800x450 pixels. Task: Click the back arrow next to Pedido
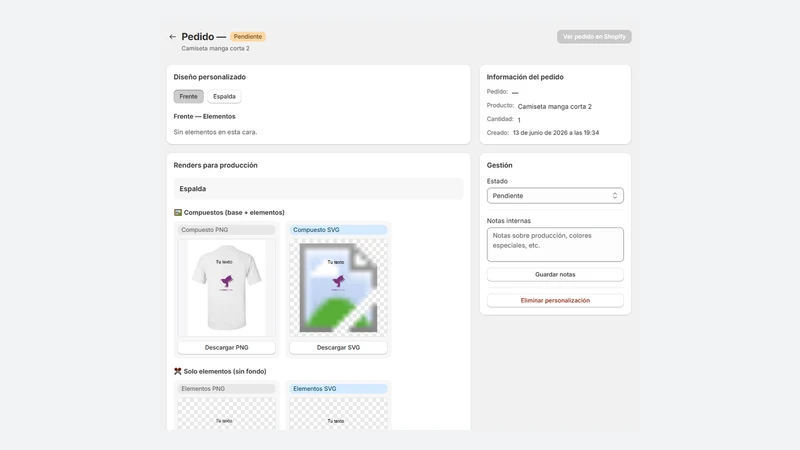click(172, 37)
